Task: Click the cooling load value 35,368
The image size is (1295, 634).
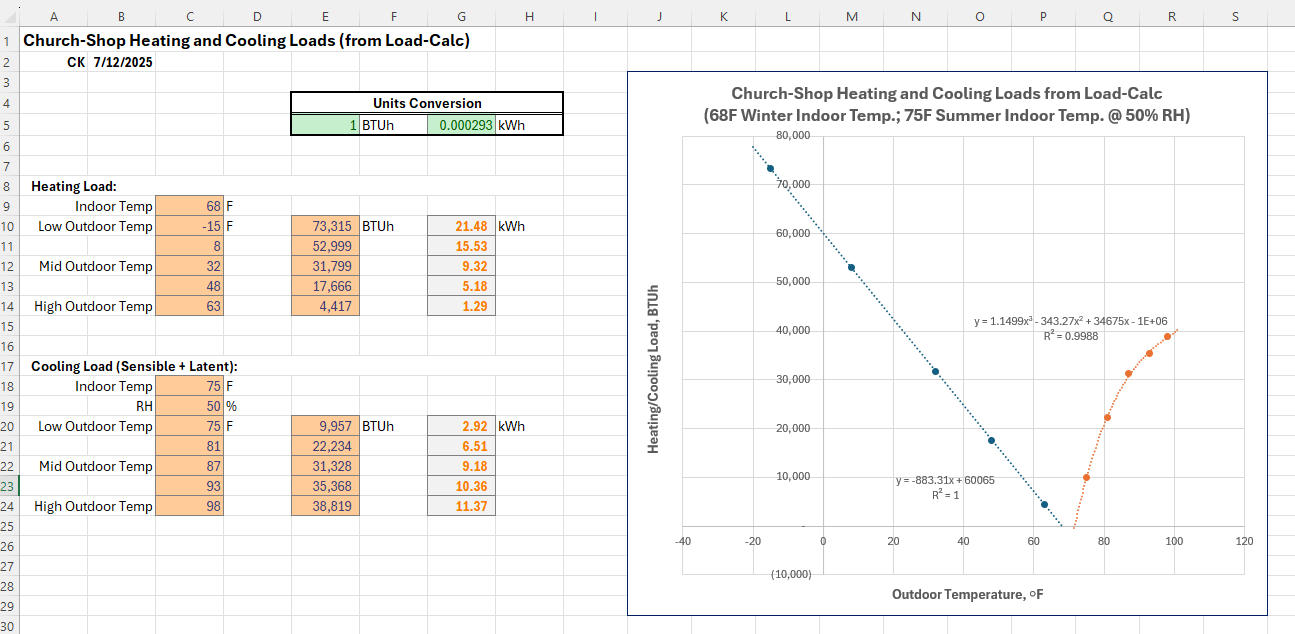Action: tap(326, 486)
